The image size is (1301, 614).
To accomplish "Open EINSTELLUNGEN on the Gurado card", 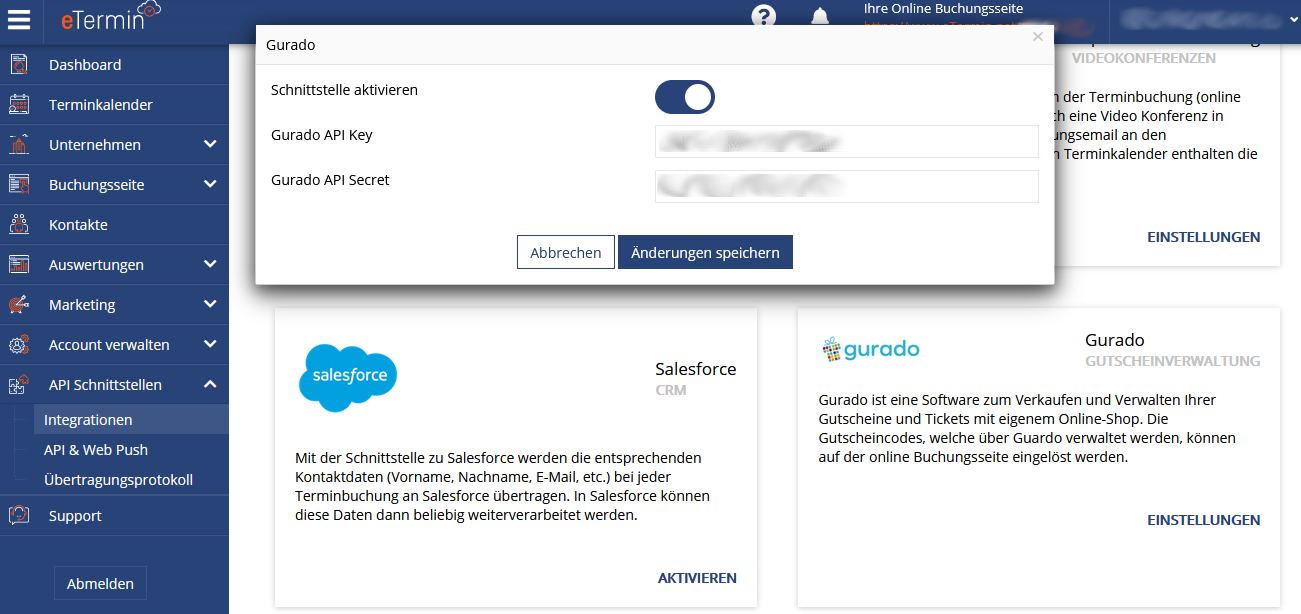I will (1204, 520).
